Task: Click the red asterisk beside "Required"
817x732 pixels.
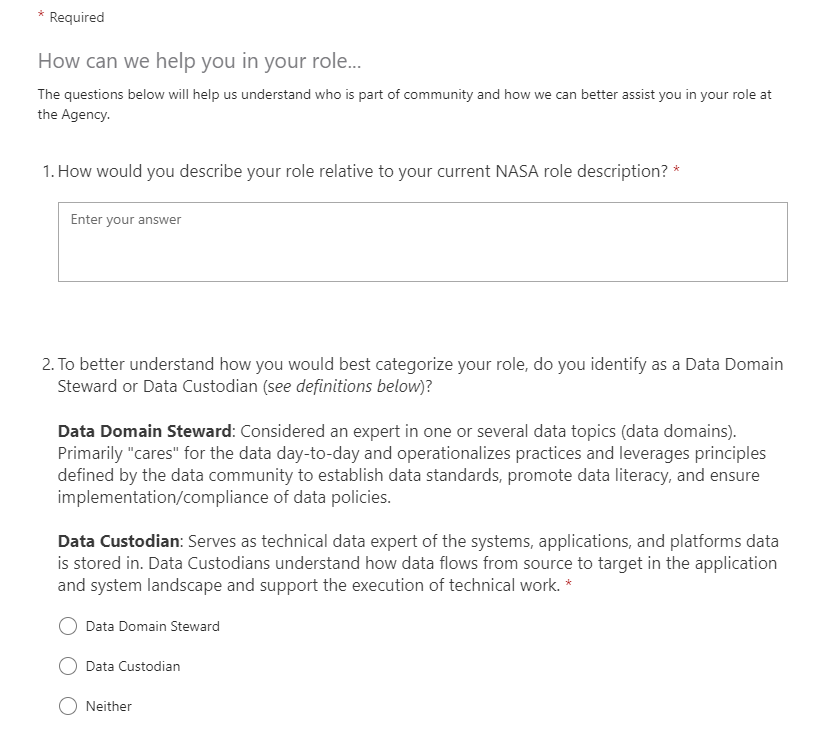Action: [41, 16]
